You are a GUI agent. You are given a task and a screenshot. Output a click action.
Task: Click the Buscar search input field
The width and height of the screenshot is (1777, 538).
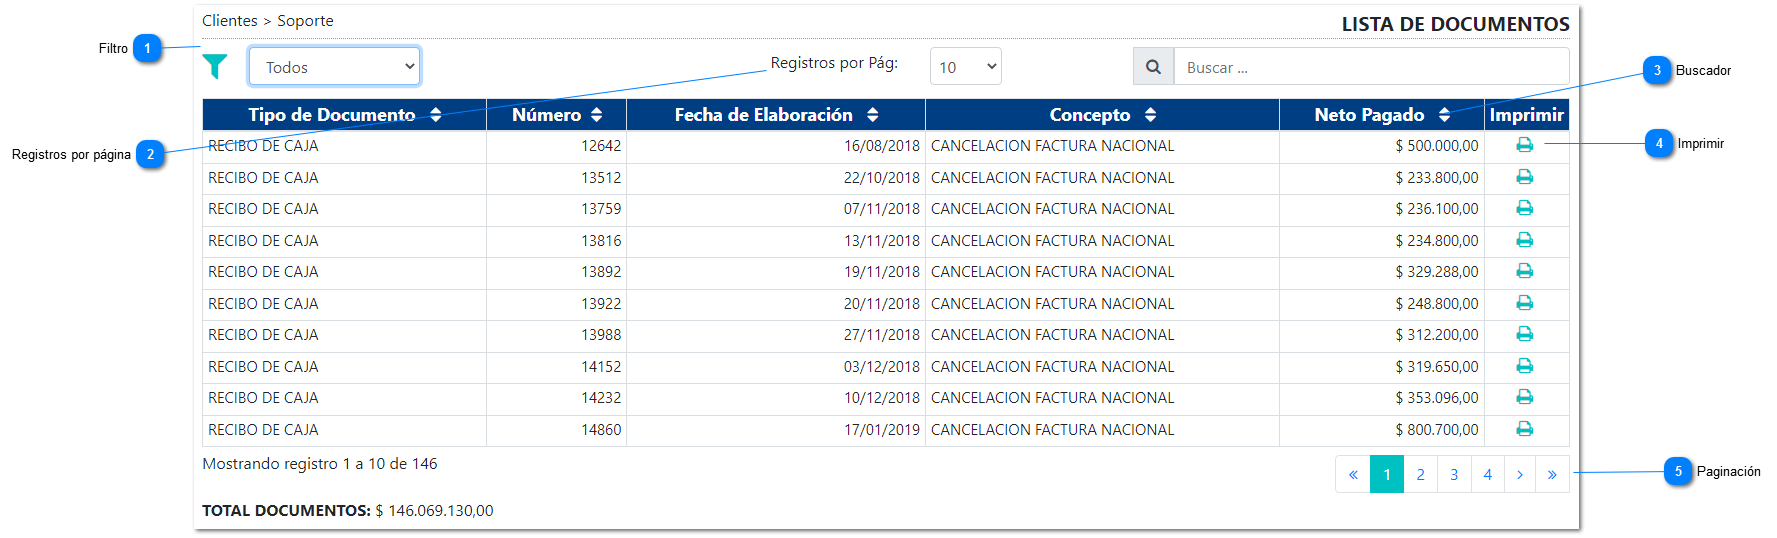tap(1370, 67)
